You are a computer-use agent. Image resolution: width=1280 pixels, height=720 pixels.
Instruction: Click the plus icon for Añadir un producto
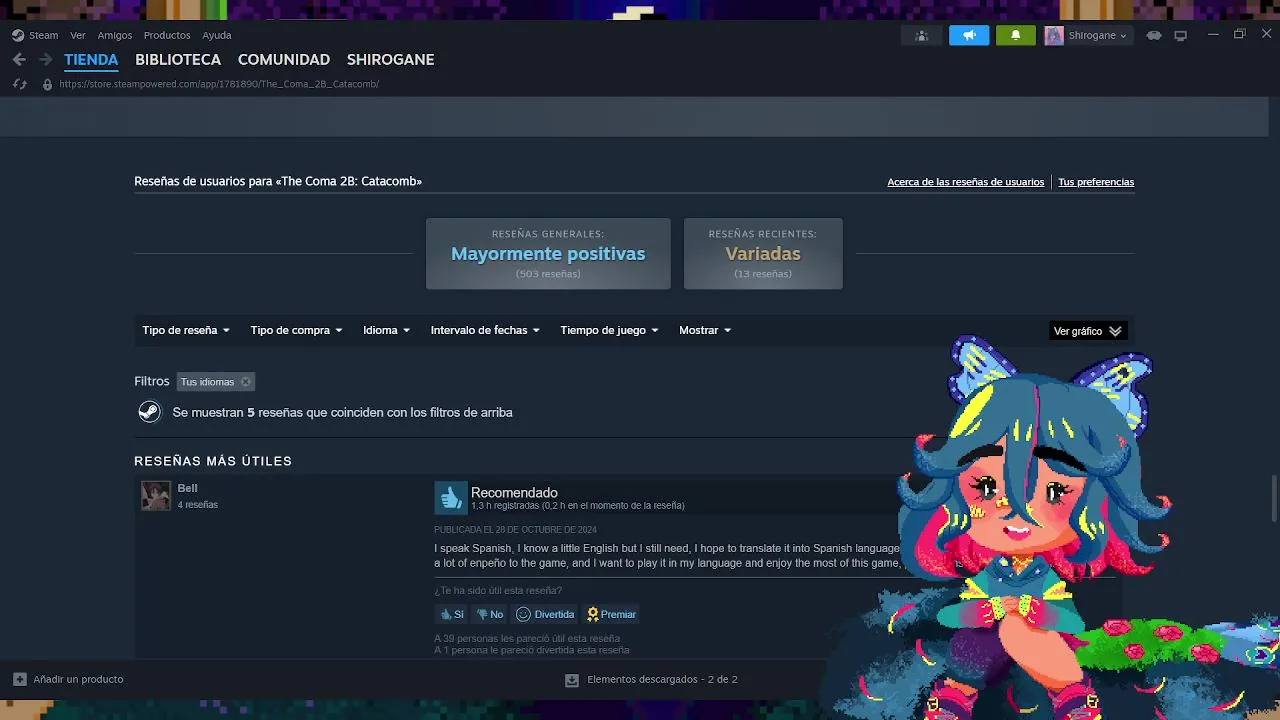pyautogui.click(x=20, y=679)
